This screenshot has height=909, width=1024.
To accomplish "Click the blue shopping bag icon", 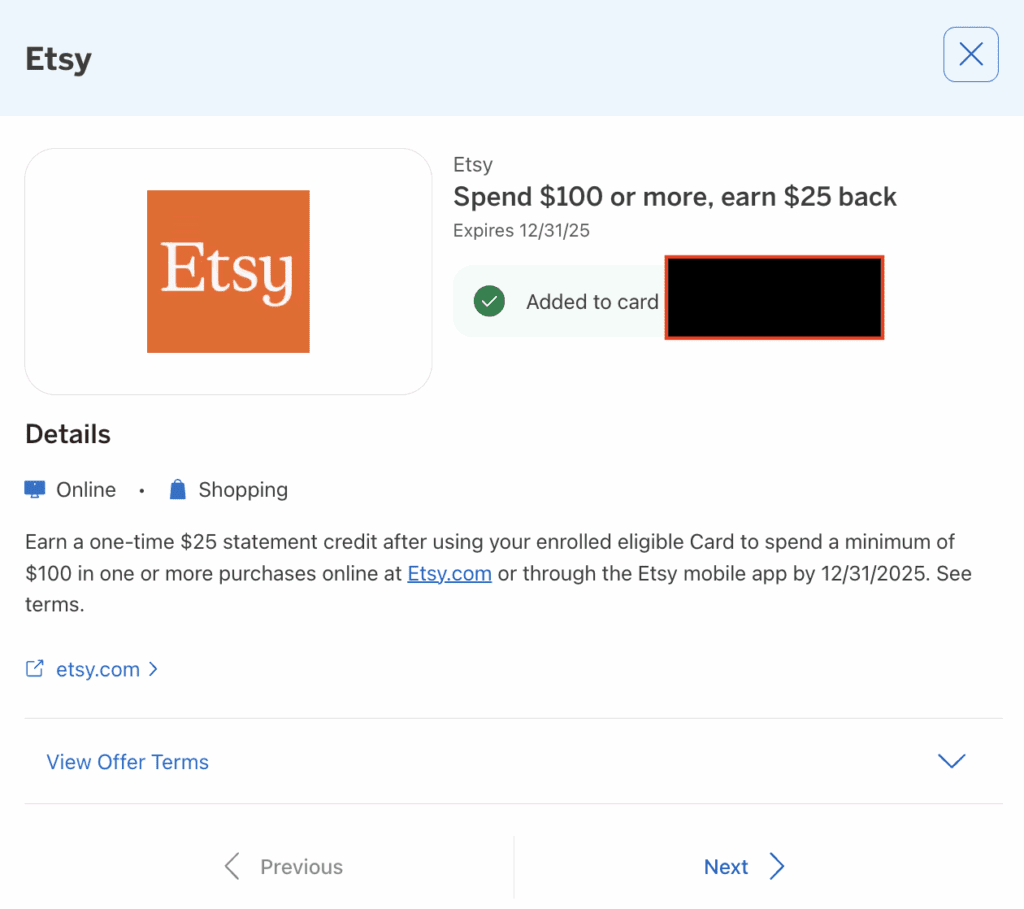I will click(x=178, y=489).
